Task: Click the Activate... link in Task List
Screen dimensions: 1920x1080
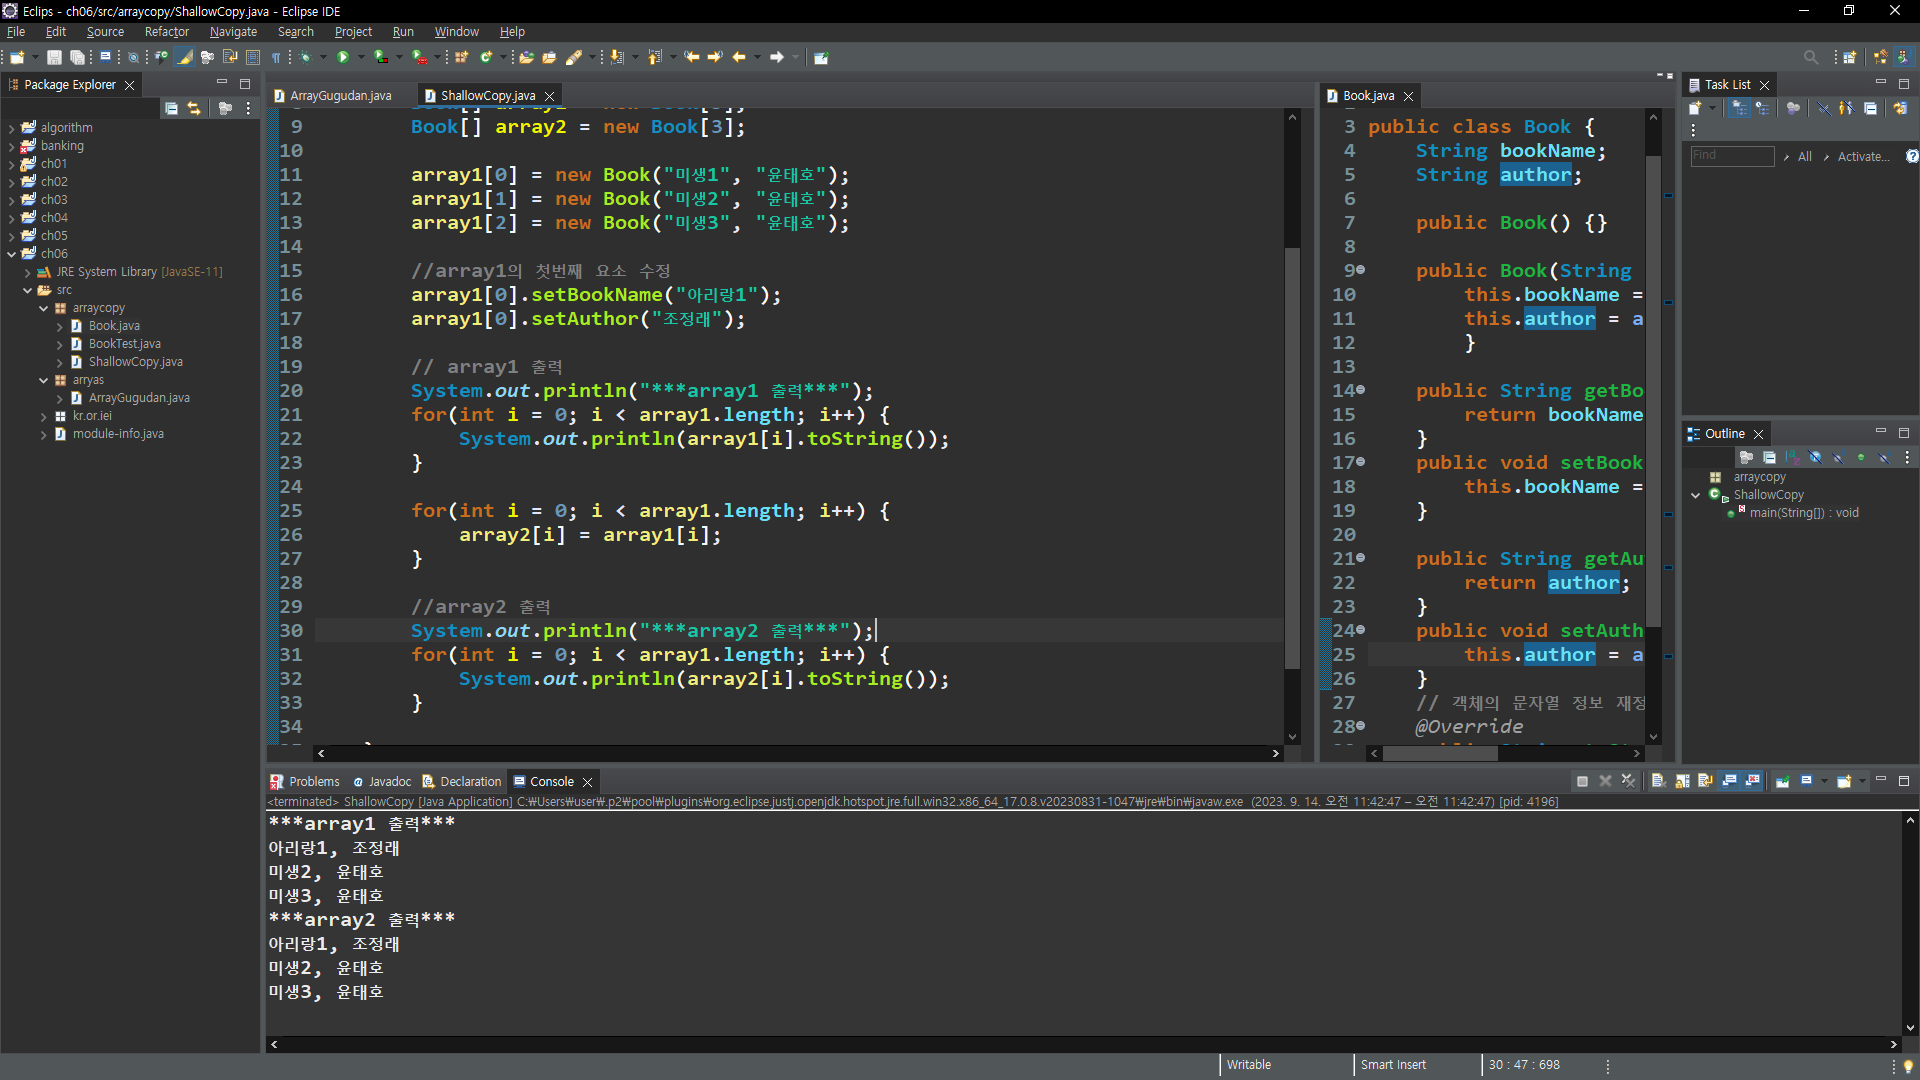Action: coord(1863,157)
